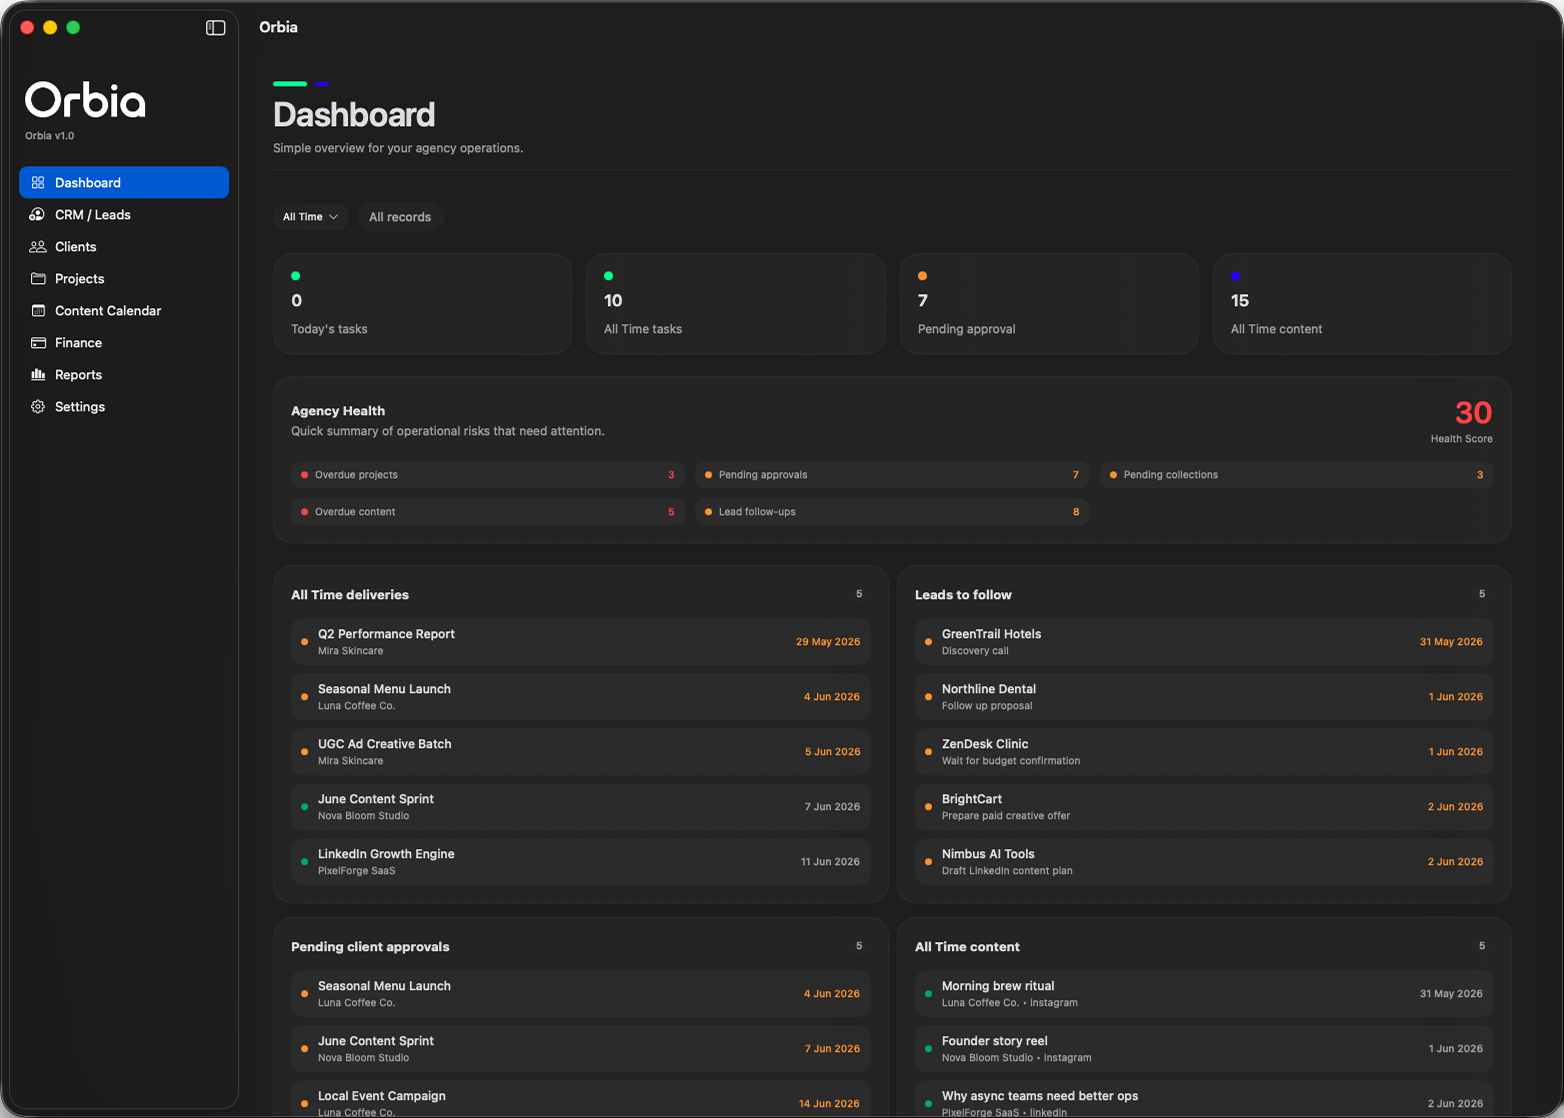Viewport: 1564px width, 1118px height.
Task: Open Seasonal Menu Launch pending approval
Action: click(581, 994)
